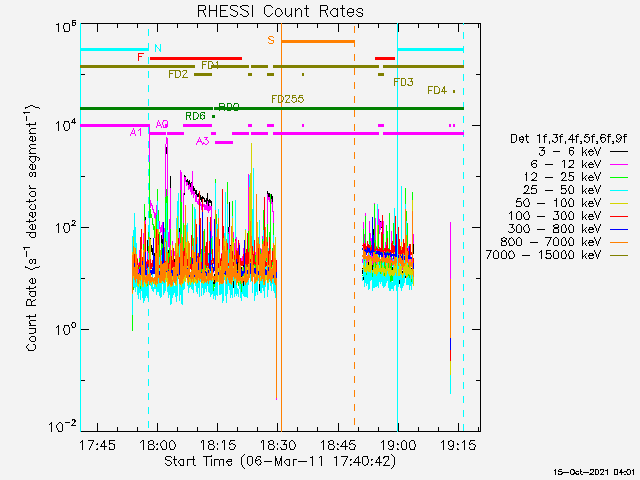Click the blue line swatch for 300-800 keV
Screen dimensions: 640x480
point(619,229)
